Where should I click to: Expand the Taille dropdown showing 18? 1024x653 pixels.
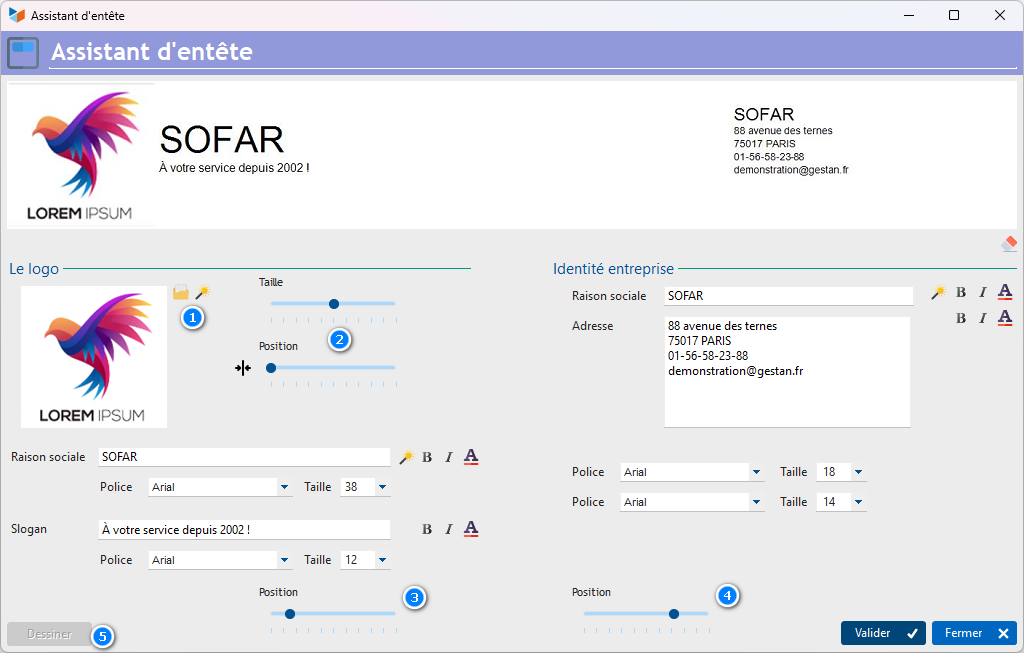coord(858,472)
